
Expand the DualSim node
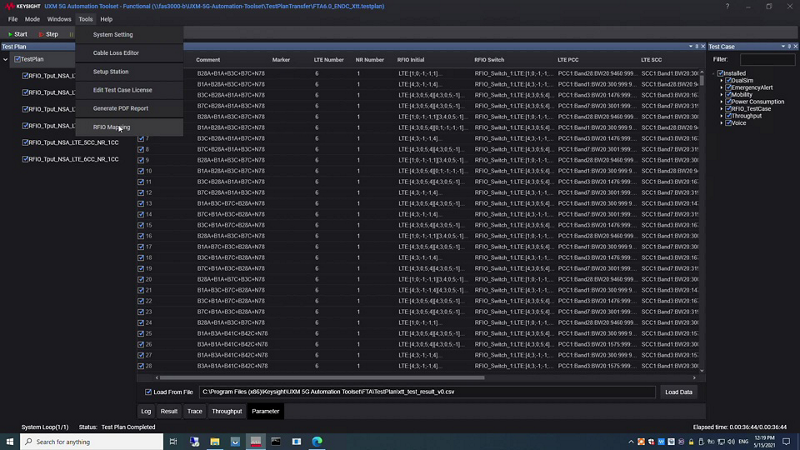[x=721, y=81]
